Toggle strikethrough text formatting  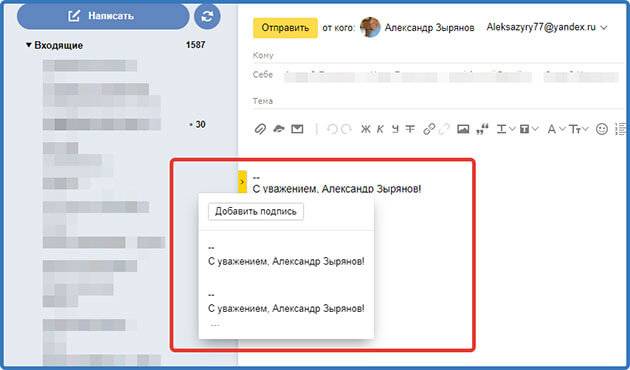410,129
